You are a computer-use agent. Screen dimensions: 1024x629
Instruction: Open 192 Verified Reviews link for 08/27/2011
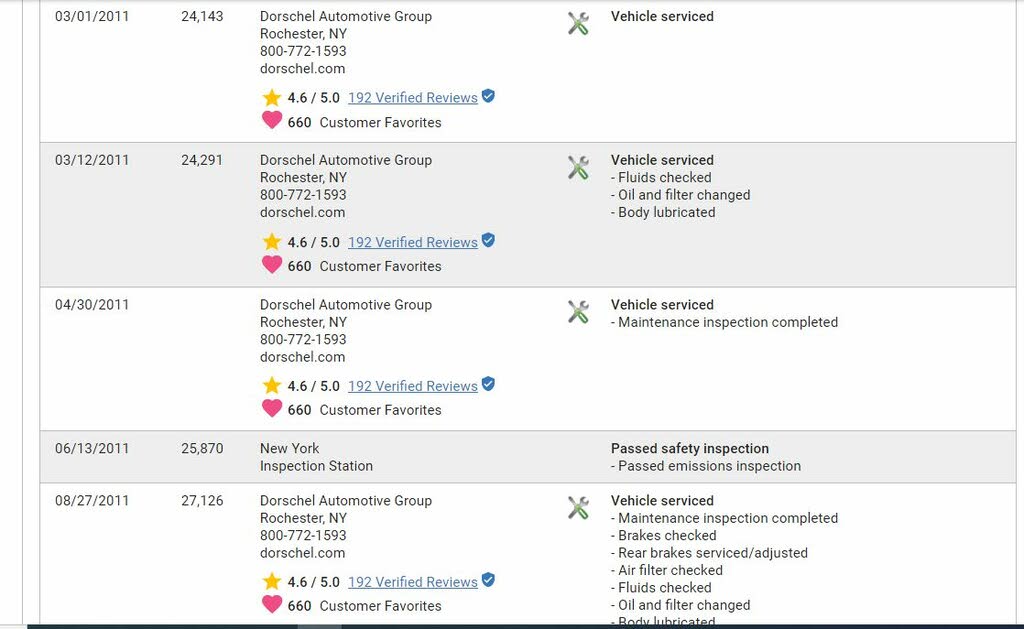coord(413,582)
